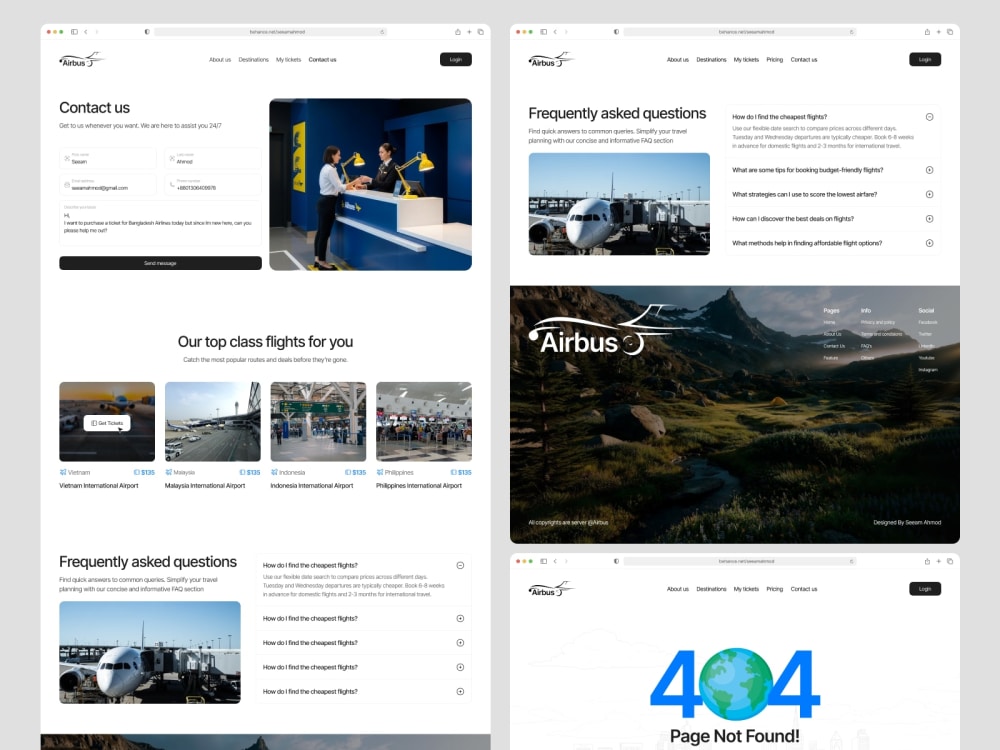Open the Facebook link in the footer Social column
Image resolution: width=1000 pixels, height=750 pixels.
[x=927, y=322]
